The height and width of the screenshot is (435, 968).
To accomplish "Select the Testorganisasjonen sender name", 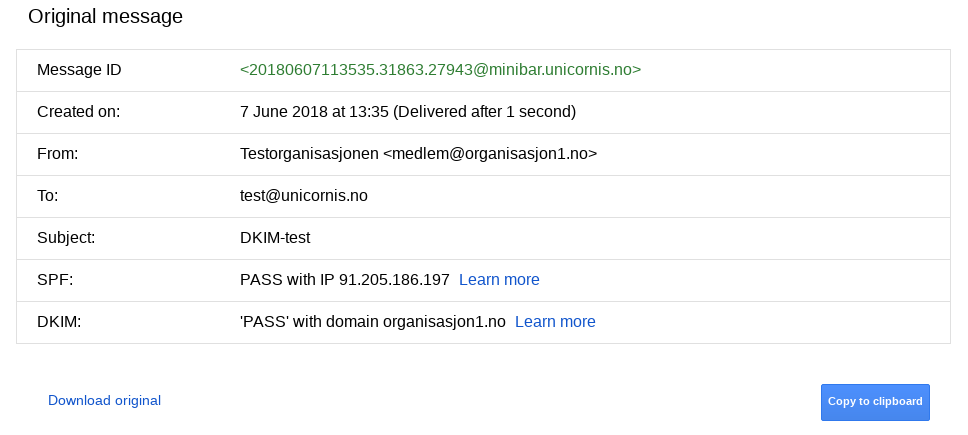I will point(309,154).
